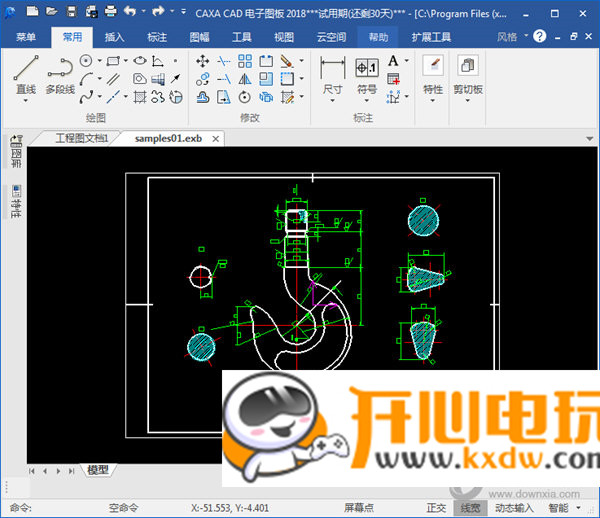Open the 特性 side panel tab
The width and height of the screenshot is (600, 518).
click(x=16, y=202)
